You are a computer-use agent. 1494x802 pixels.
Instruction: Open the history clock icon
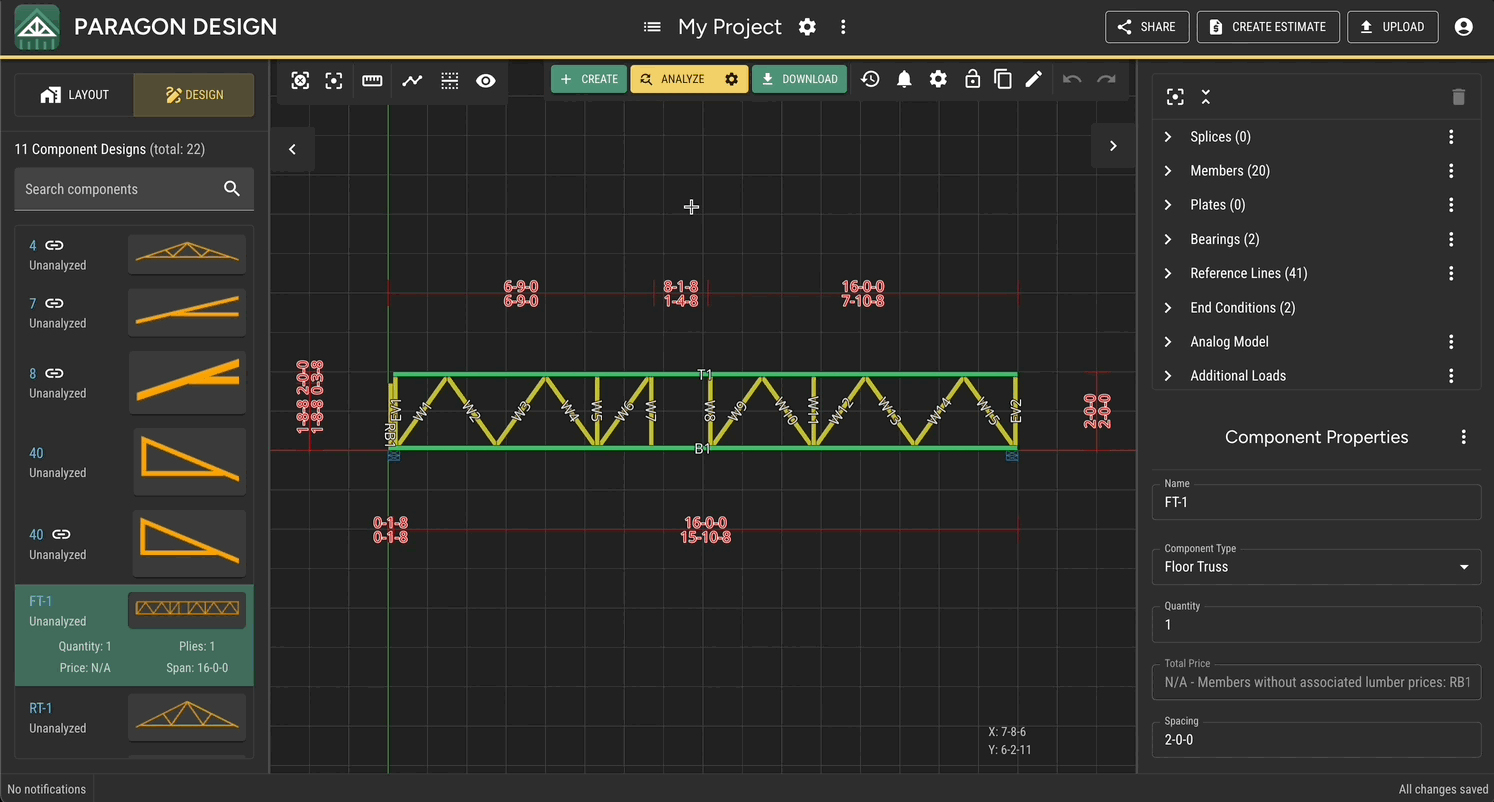pyautogui.click(x=870, y=79)
